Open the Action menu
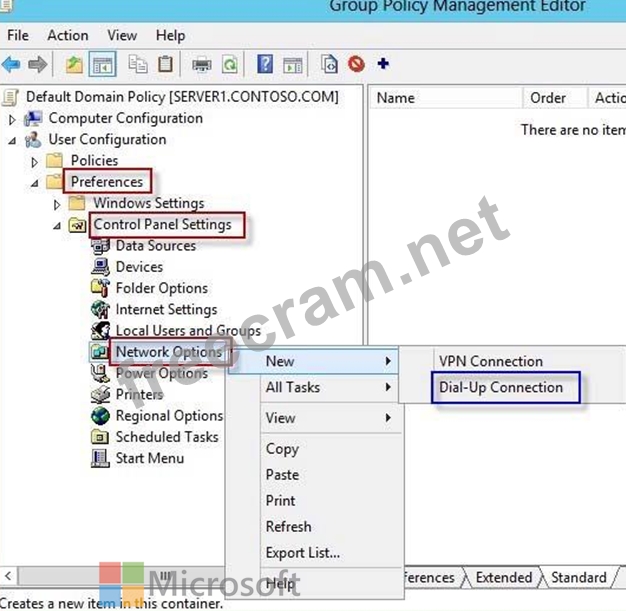 pos(68,35)
